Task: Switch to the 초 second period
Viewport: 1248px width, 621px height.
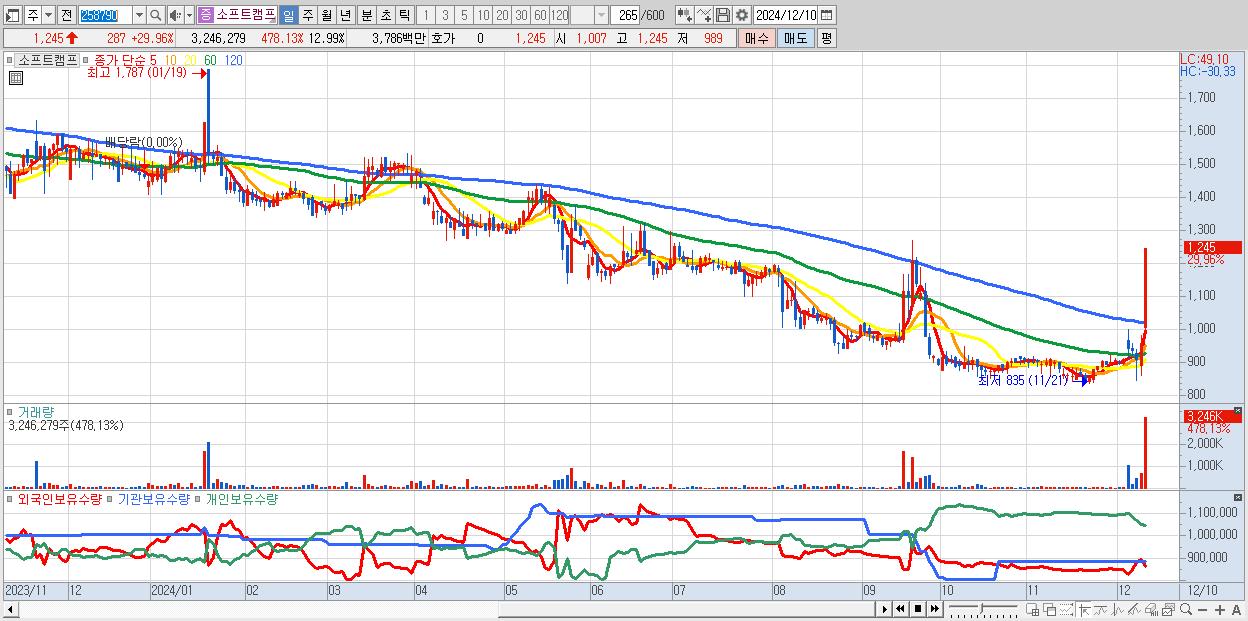Action: (385, 15)
